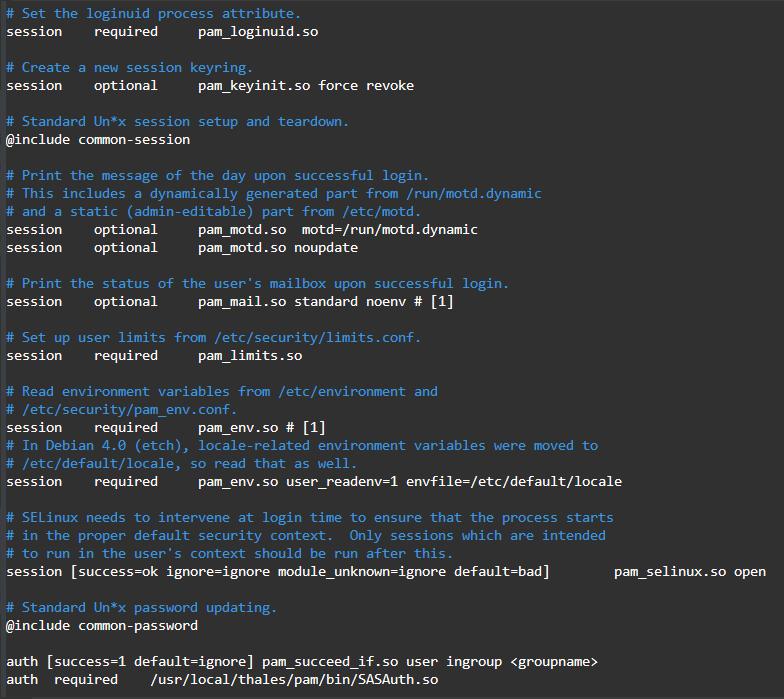Click the /etc/security/pam_env.conf comment line
The image size is (784, 699).
tap(122, 409)
